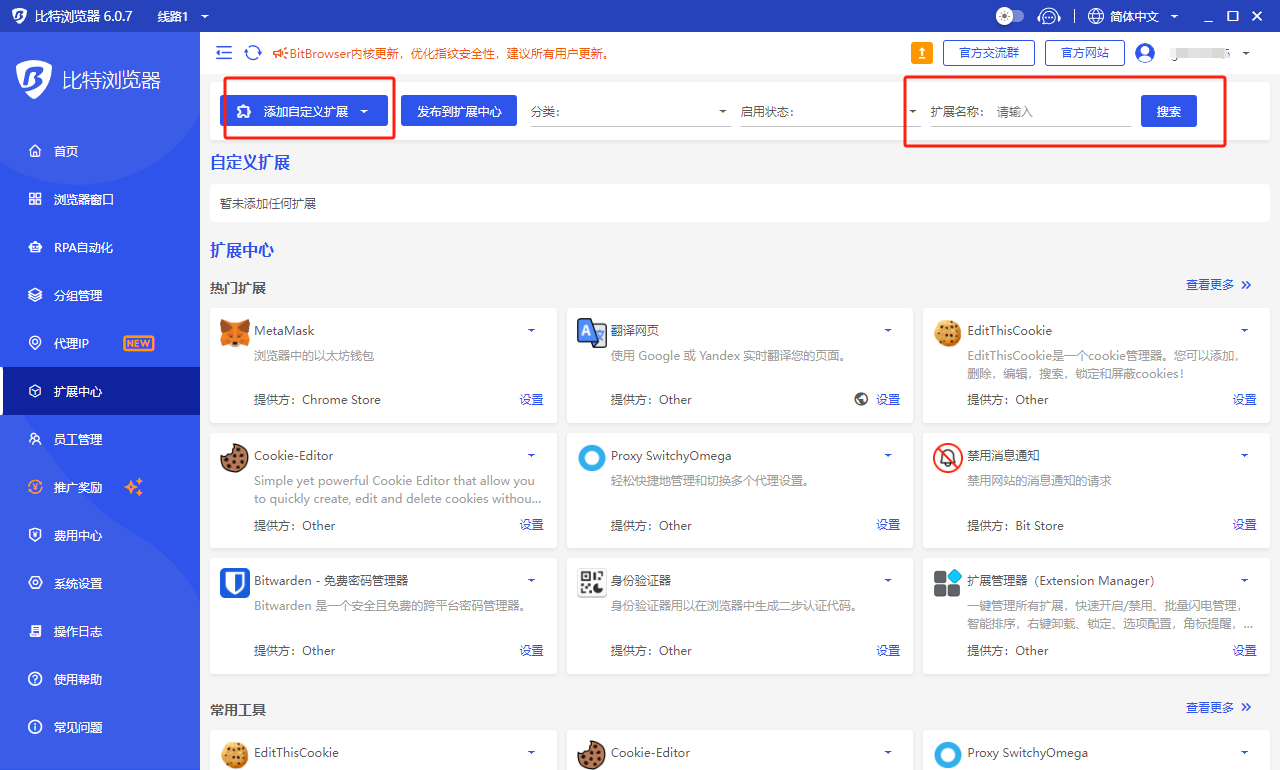This screenshot has height=770, width=1280.
Task: Expand the 身份验证器 card dropdown arrow
Action: [x=888, y=580]
